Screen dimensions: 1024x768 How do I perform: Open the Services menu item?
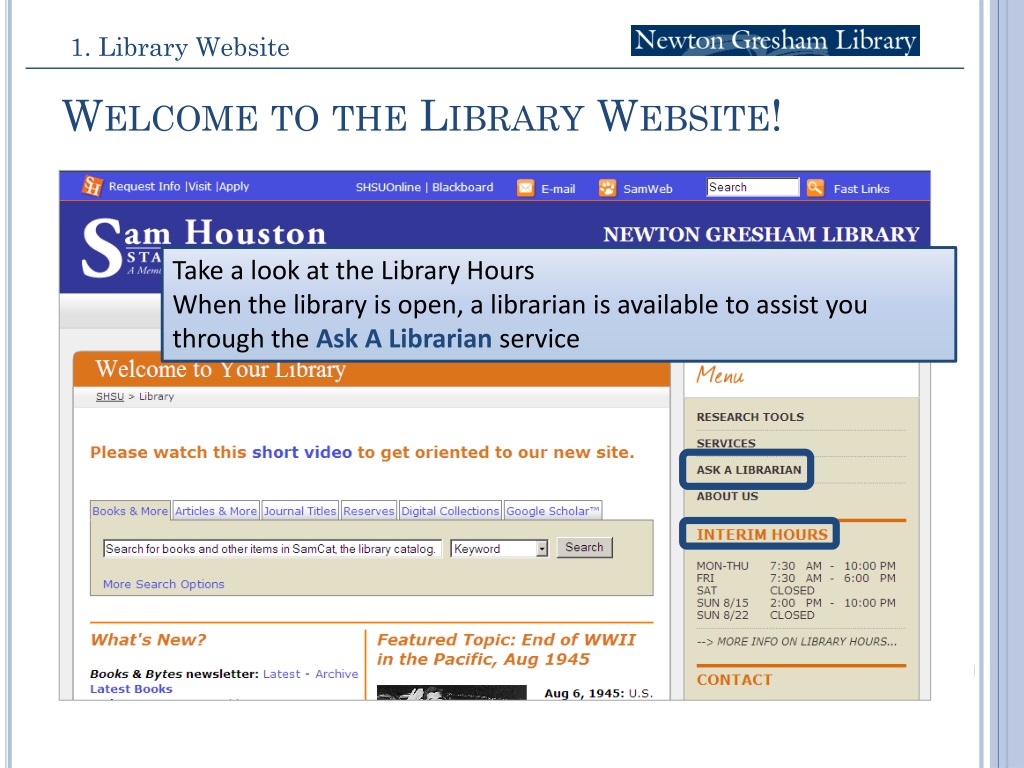pos(726,443)
